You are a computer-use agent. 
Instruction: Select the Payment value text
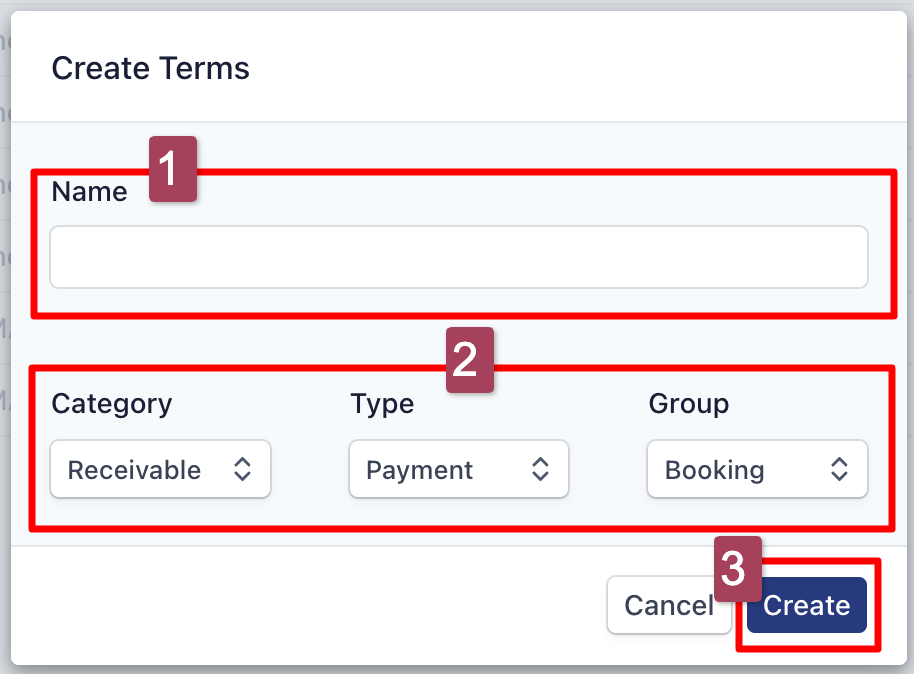pos(420,470)
